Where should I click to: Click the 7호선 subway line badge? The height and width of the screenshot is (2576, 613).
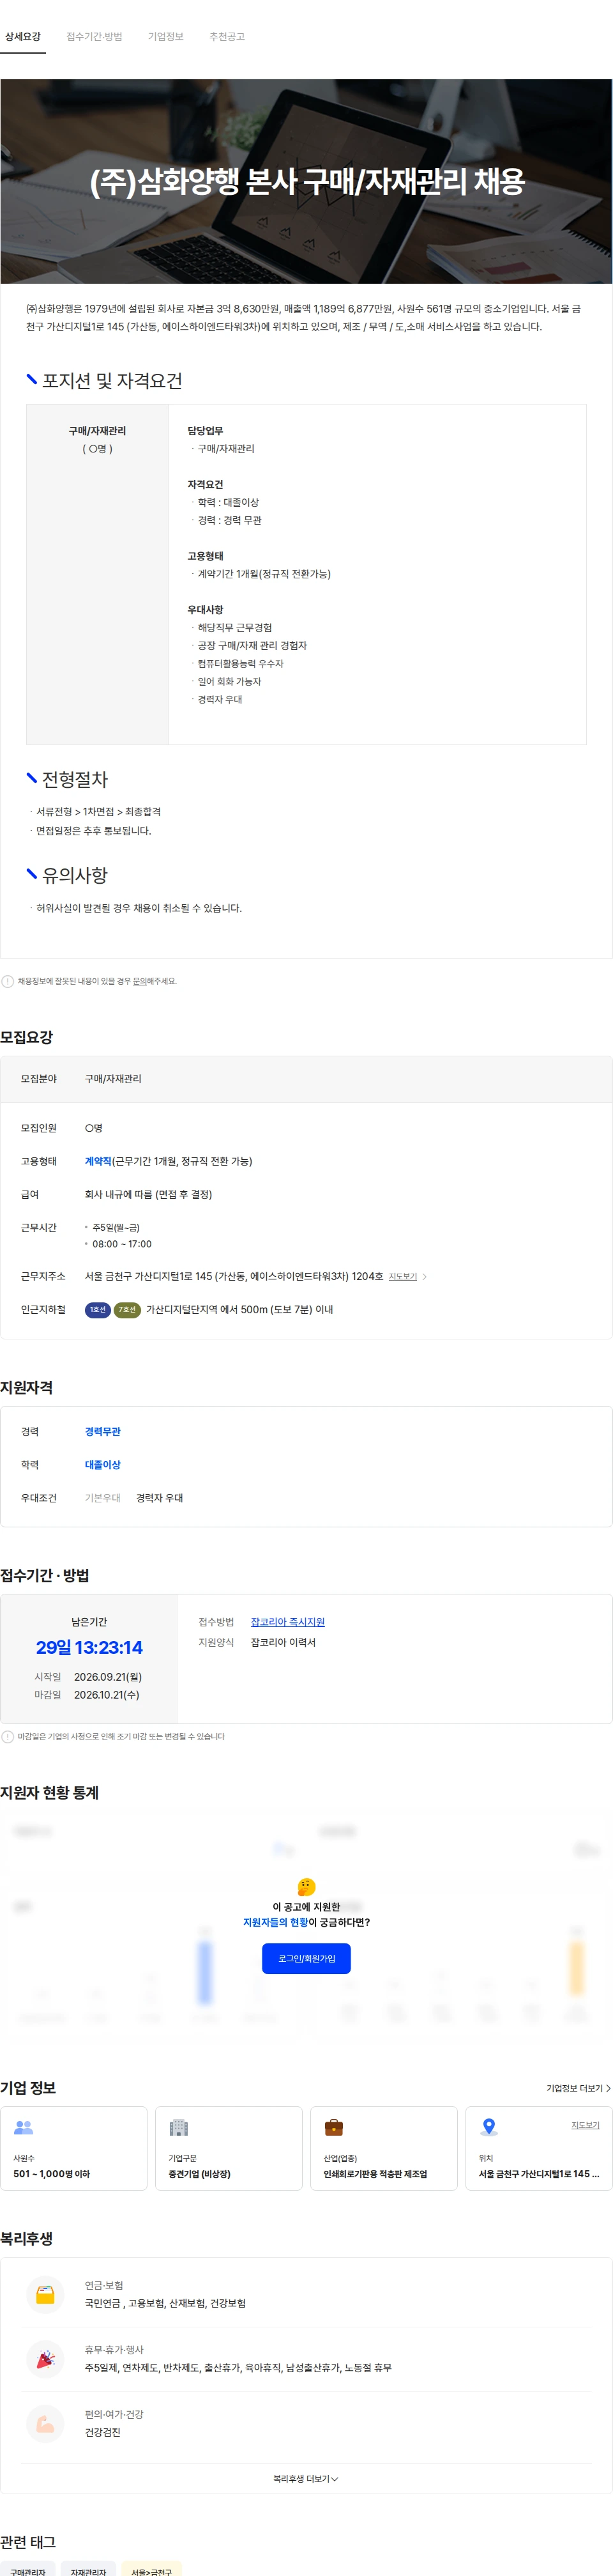click(127, 1309)
